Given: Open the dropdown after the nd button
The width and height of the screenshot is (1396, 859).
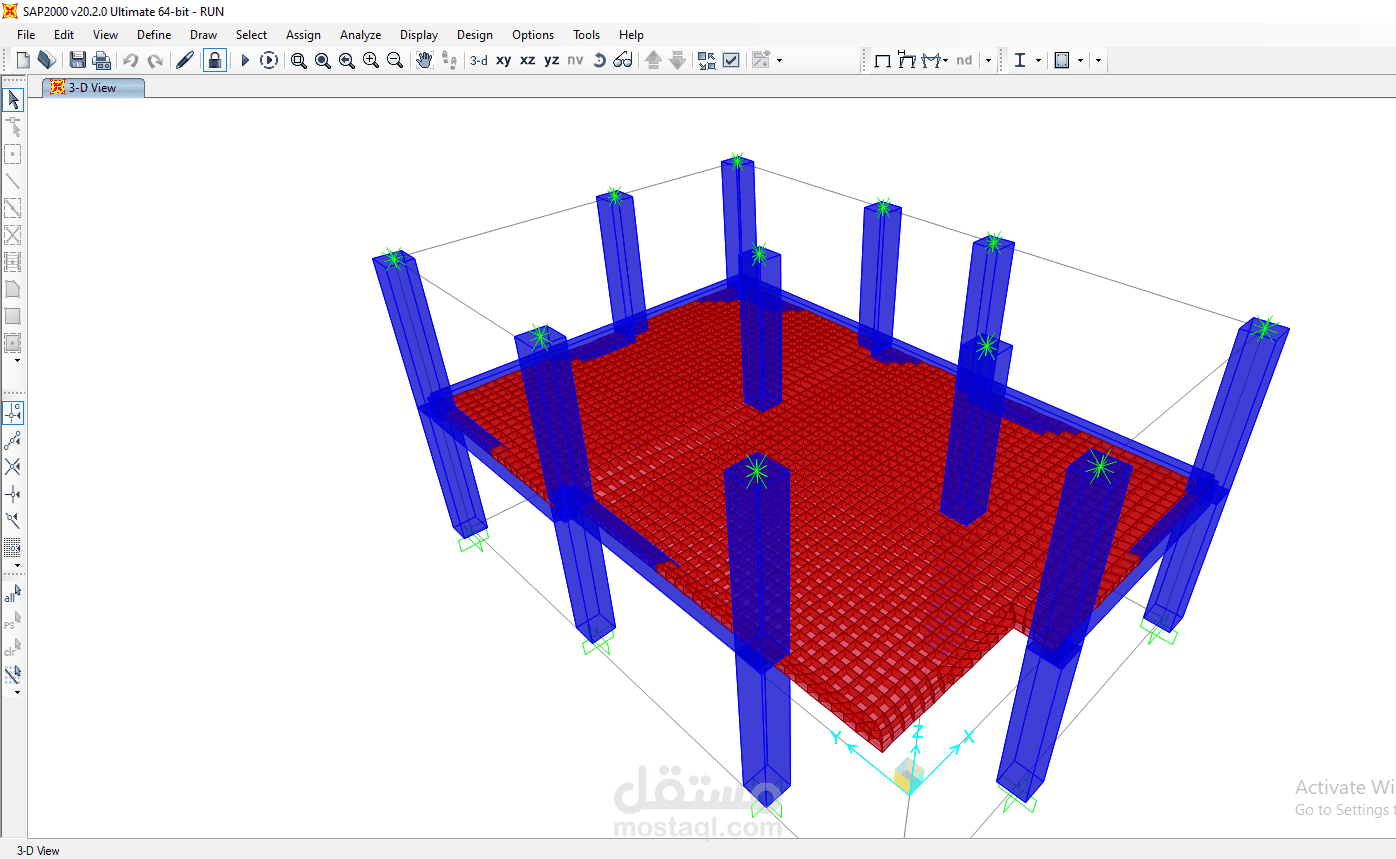Looking at the screenshot, I should click(988, 60).
